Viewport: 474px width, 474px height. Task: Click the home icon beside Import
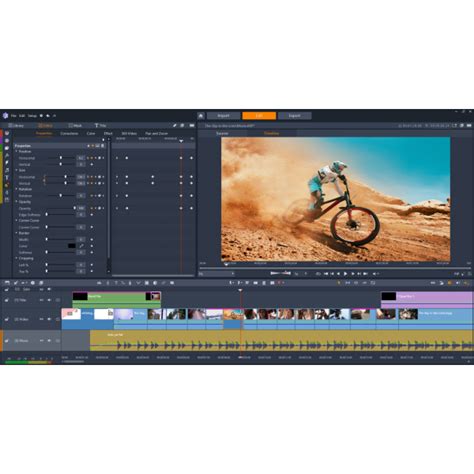coord(201,116)
